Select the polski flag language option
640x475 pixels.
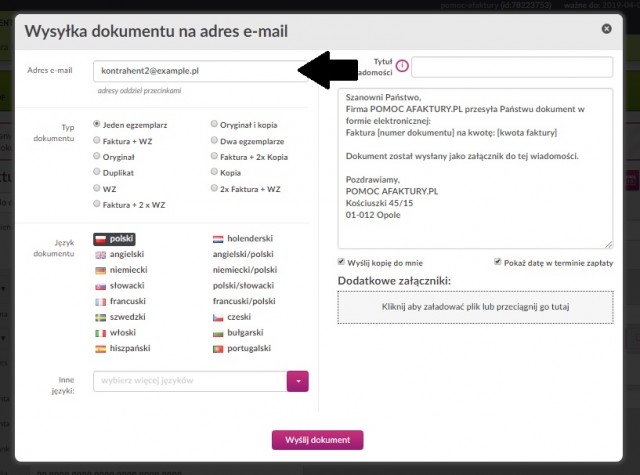(x=114, y=239)
